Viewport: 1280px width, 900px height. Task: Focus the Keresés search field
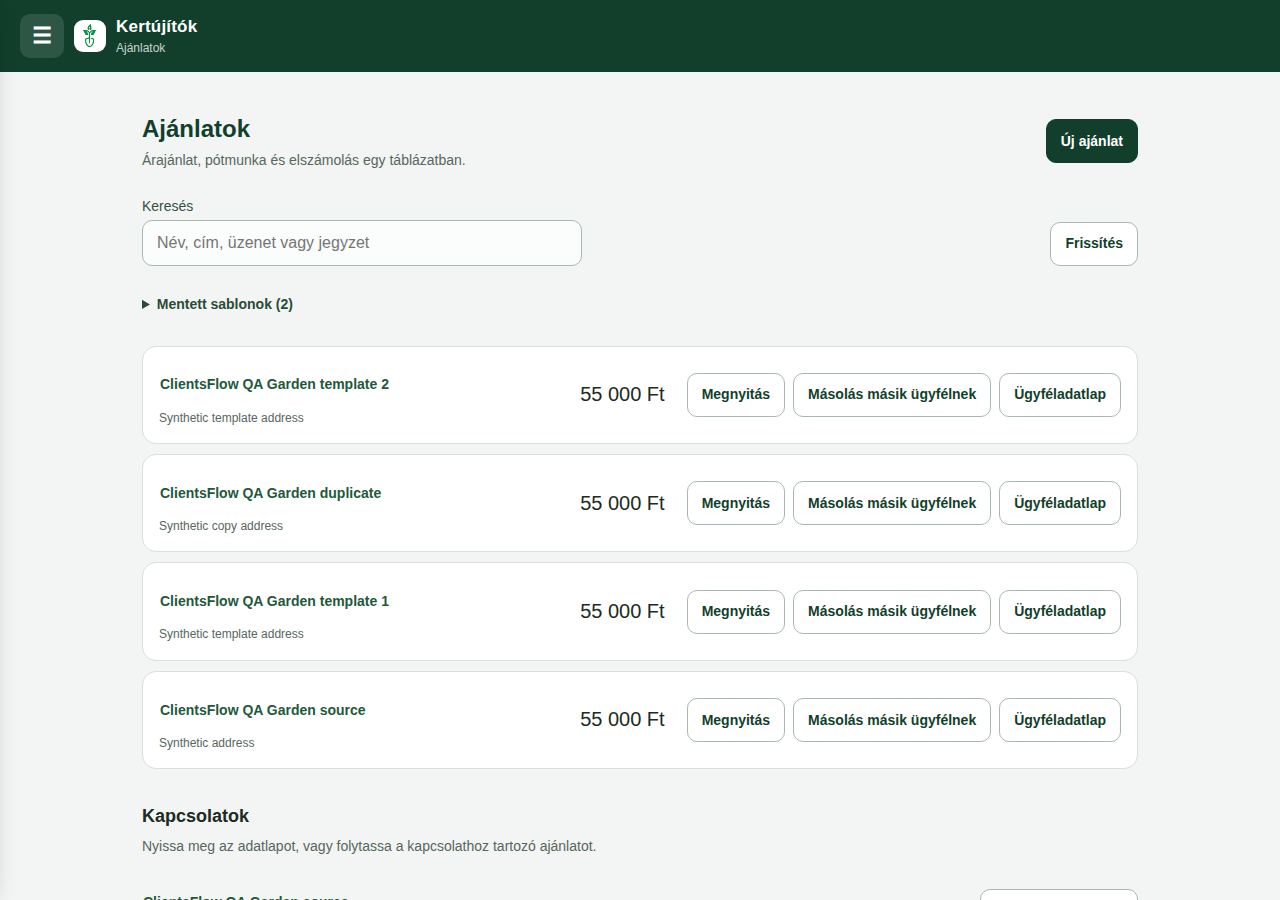(x=362, y=243)
